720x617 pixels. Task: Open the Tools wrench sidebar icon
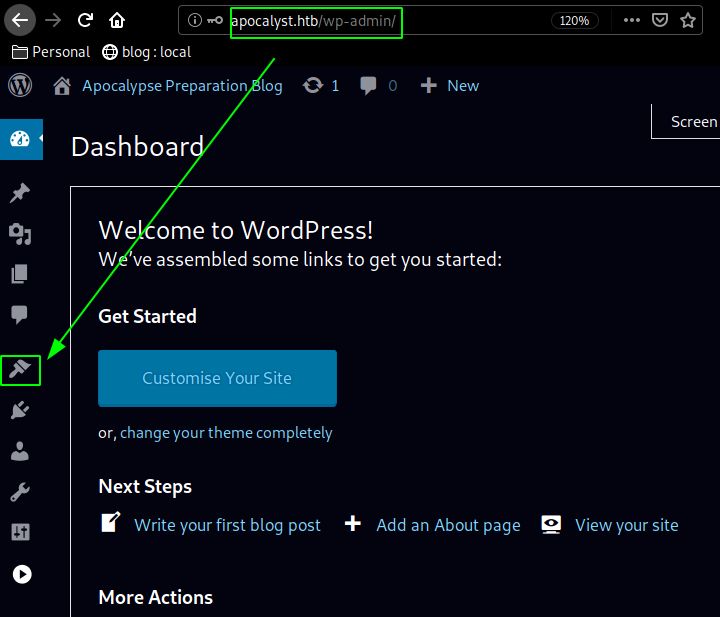[20, 492]
